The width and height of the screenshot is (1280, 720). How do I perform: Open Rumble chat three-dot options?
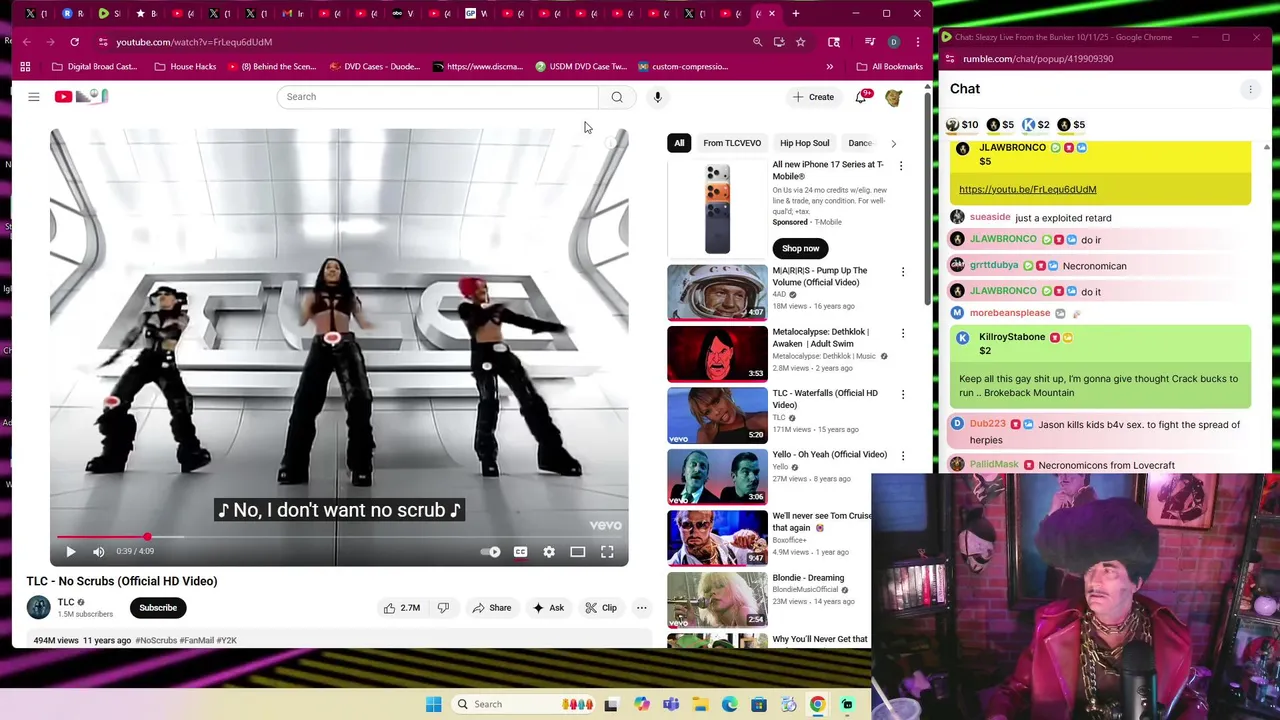(x=1250, y=90)
